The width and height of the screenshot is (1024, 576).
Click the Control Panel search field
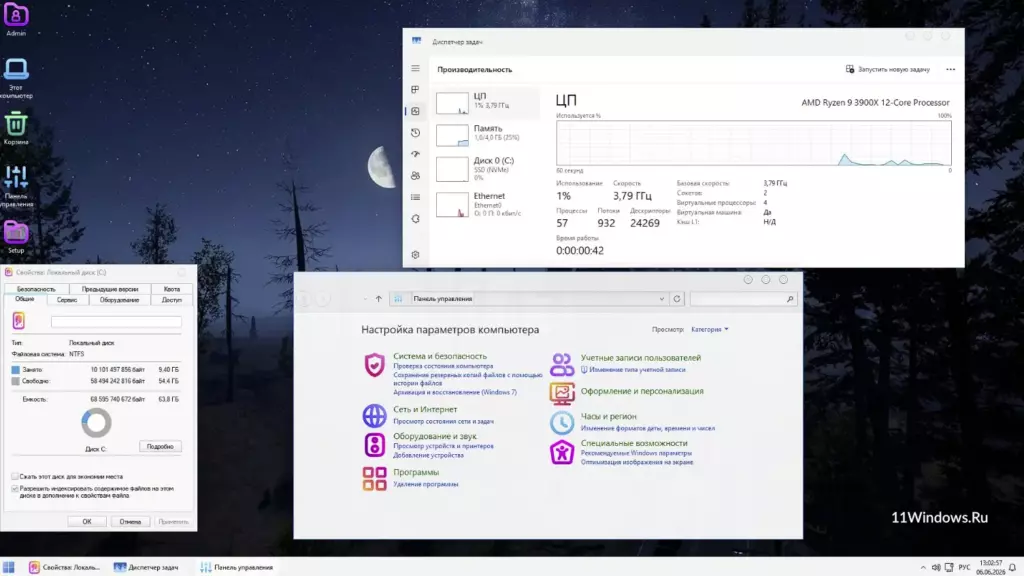pyautogui.click(x=743, y=298)
